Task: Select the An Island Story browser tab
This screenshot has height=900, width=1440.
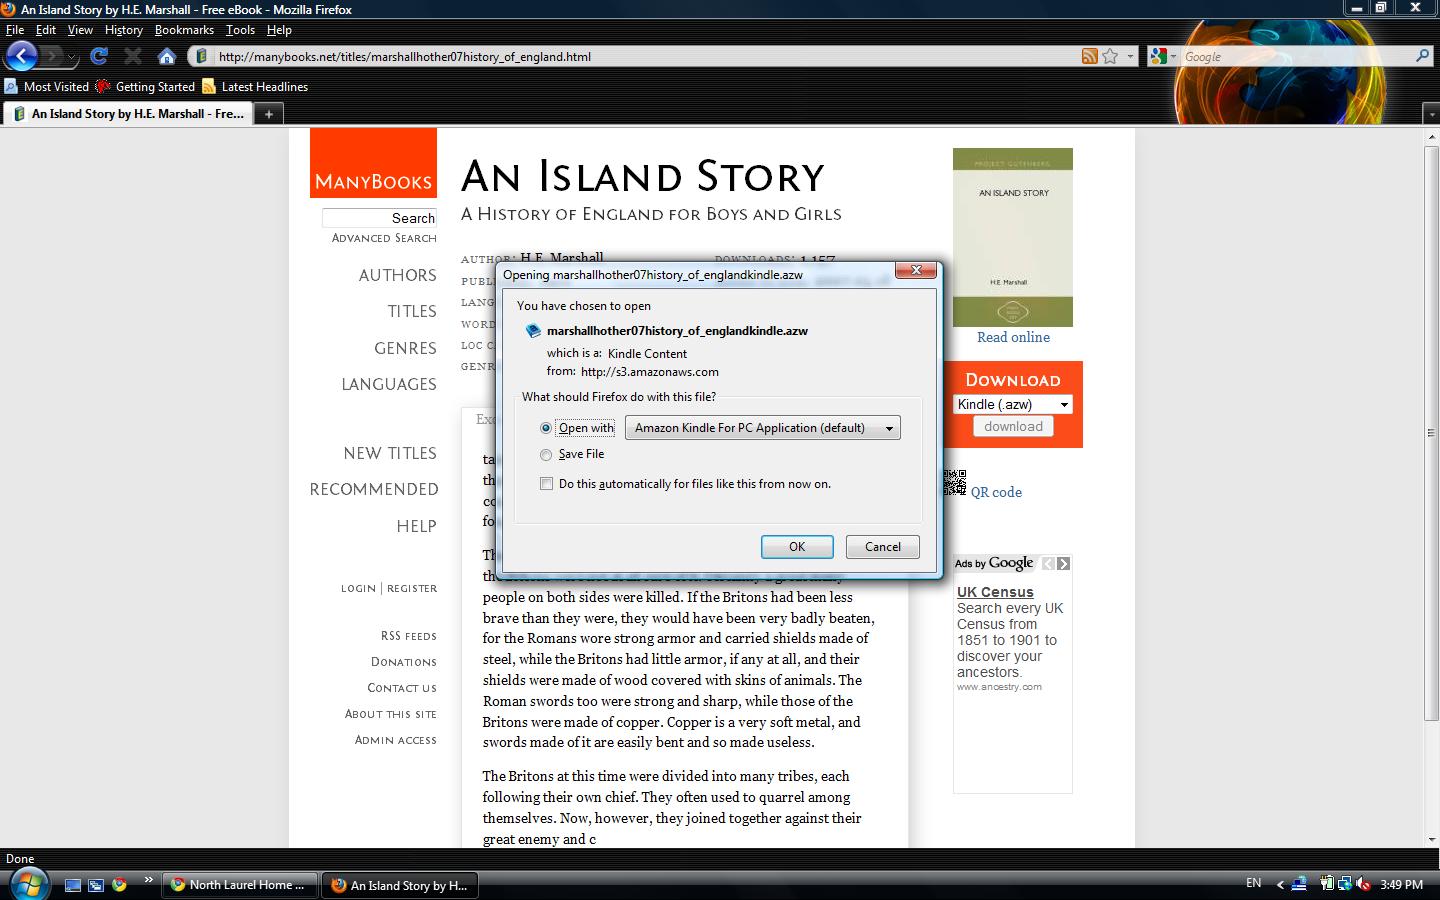Action: click(128, 114)
